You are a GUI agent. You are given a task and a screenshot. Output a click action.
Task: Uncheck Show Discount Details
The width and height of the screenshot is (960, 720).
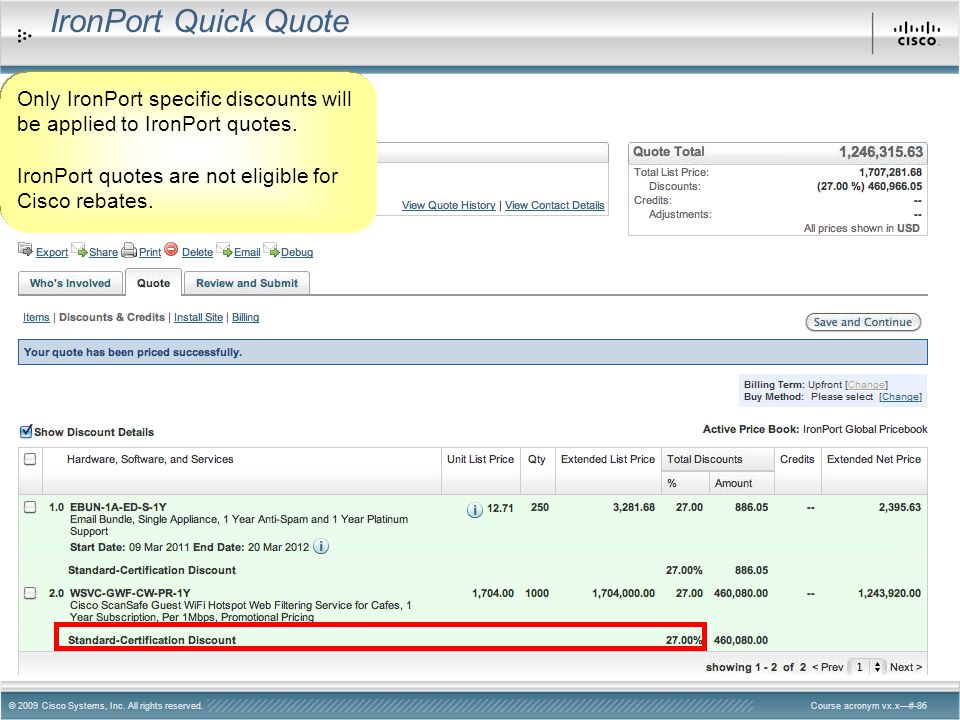(26, 432)
